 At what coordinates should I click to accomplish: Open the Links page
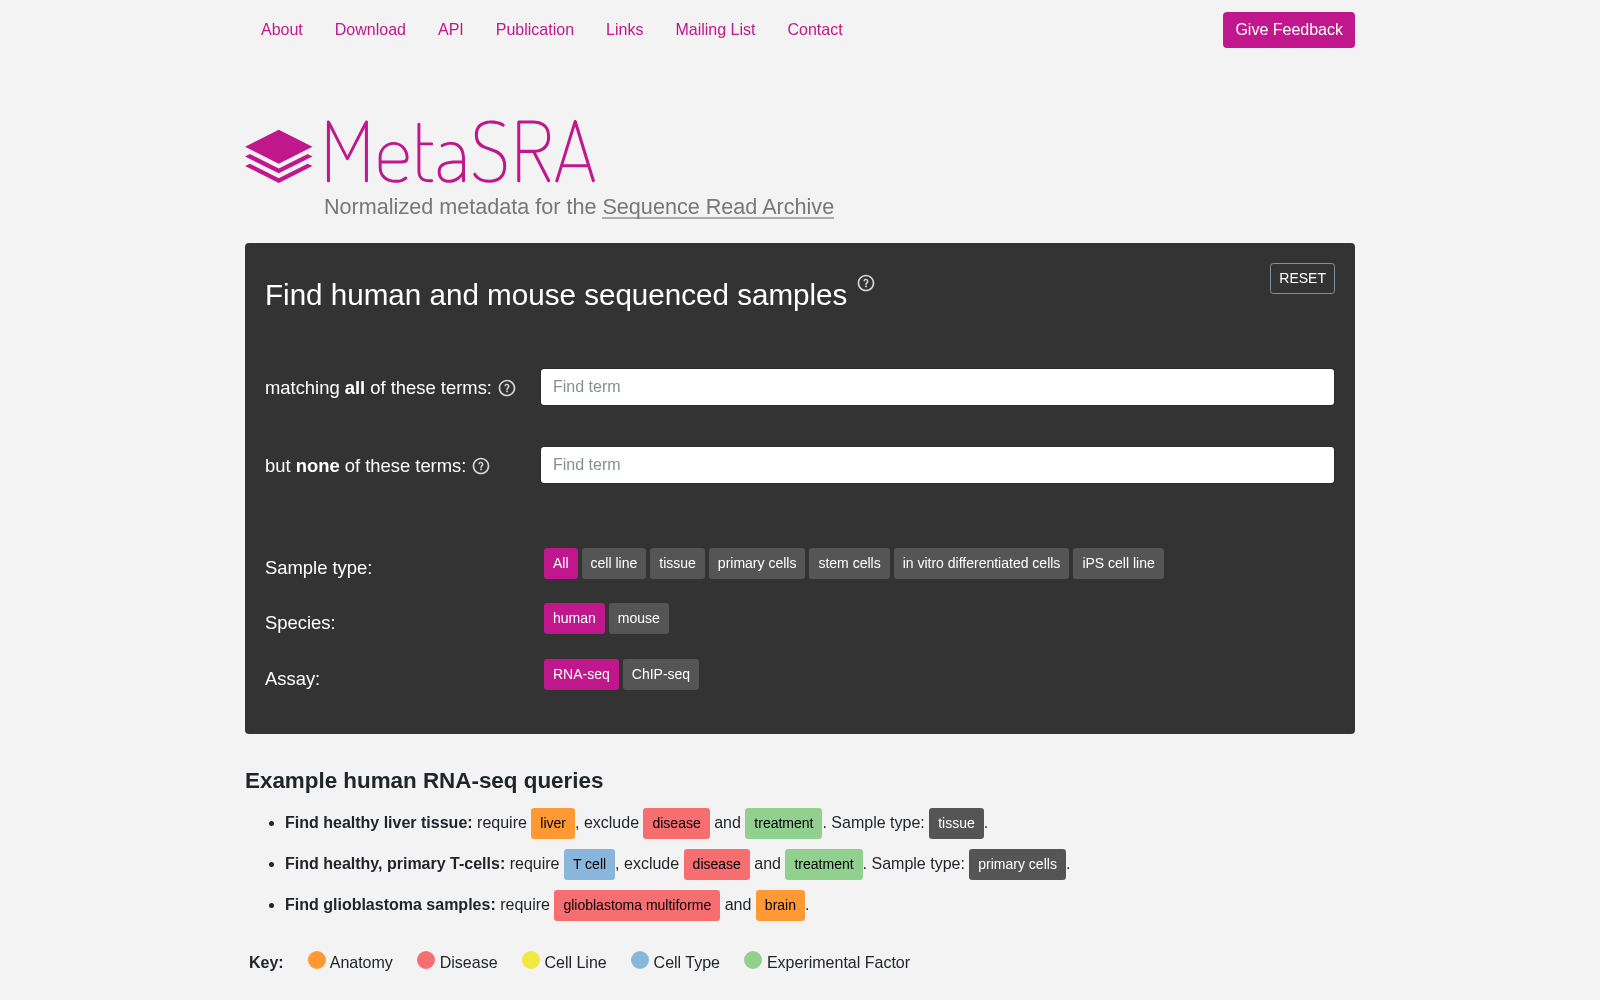point(625,30)
